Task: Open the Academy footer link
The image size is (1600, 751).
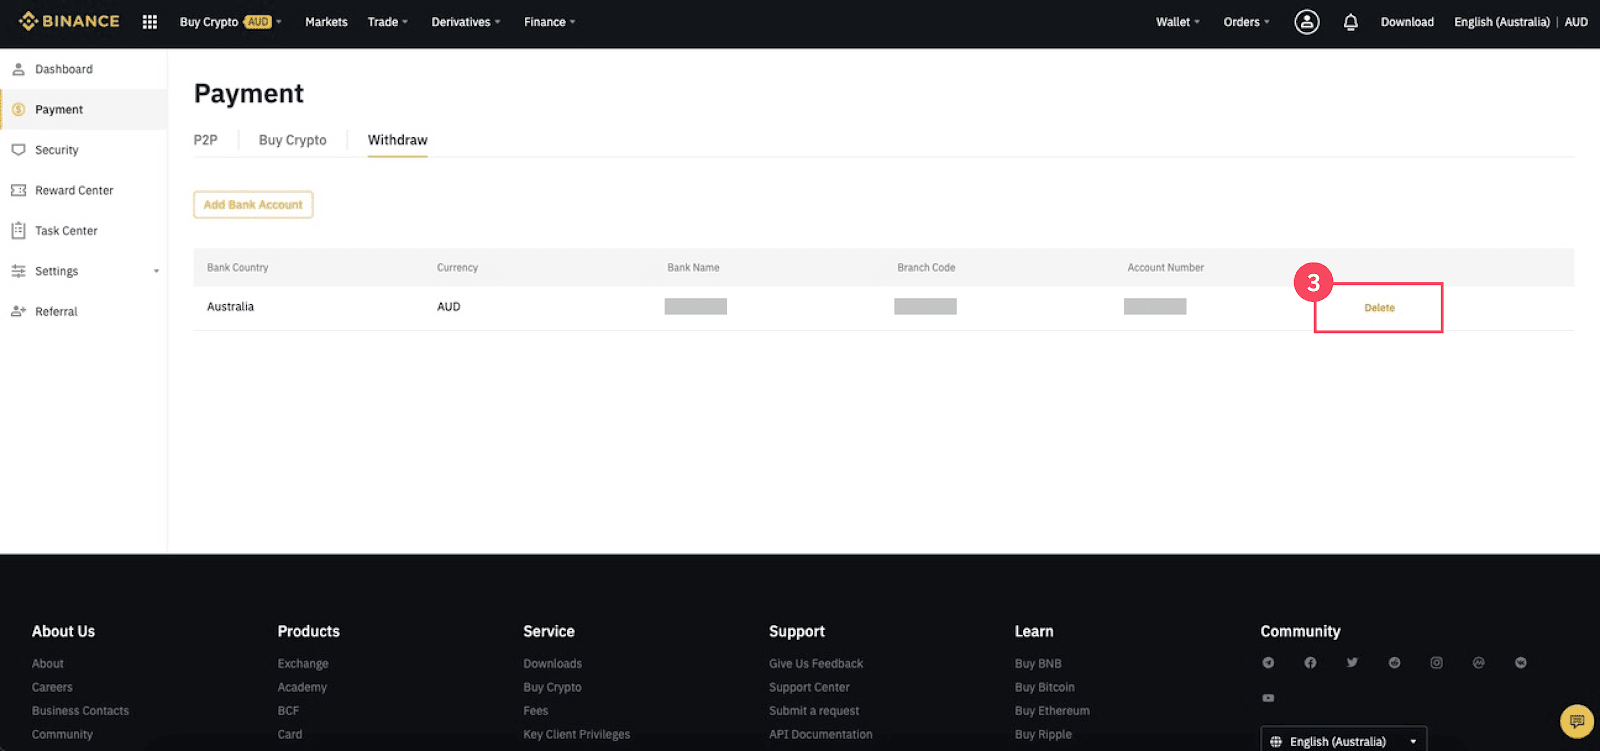Action: click(x=302, y=687)
